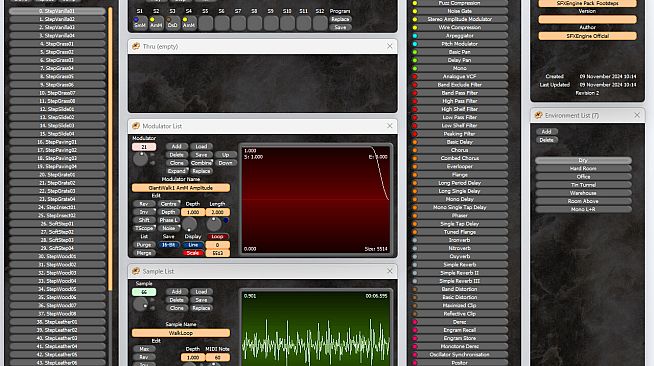Image resolution: width=654 pixels, height=366 pixels.
Task: Select the S3 DsD module slot
Action: [172, 23]
